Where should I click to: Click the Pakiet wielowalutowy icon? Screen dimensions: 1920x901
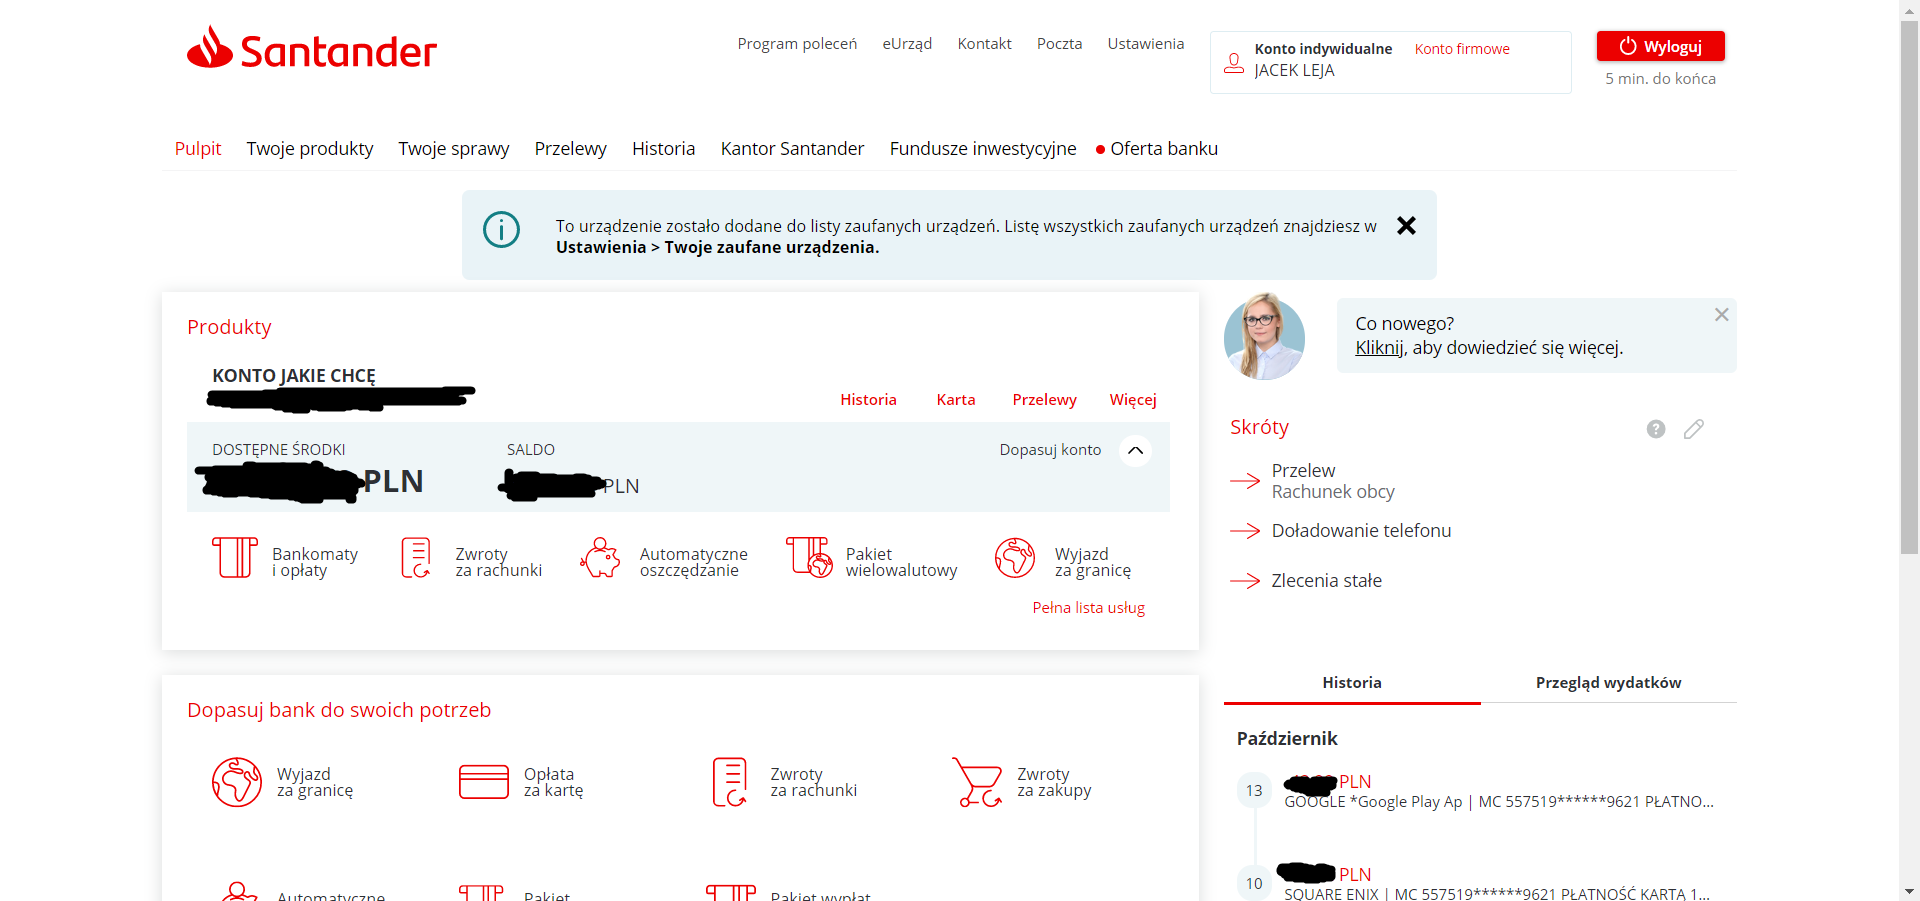[809, 558]
